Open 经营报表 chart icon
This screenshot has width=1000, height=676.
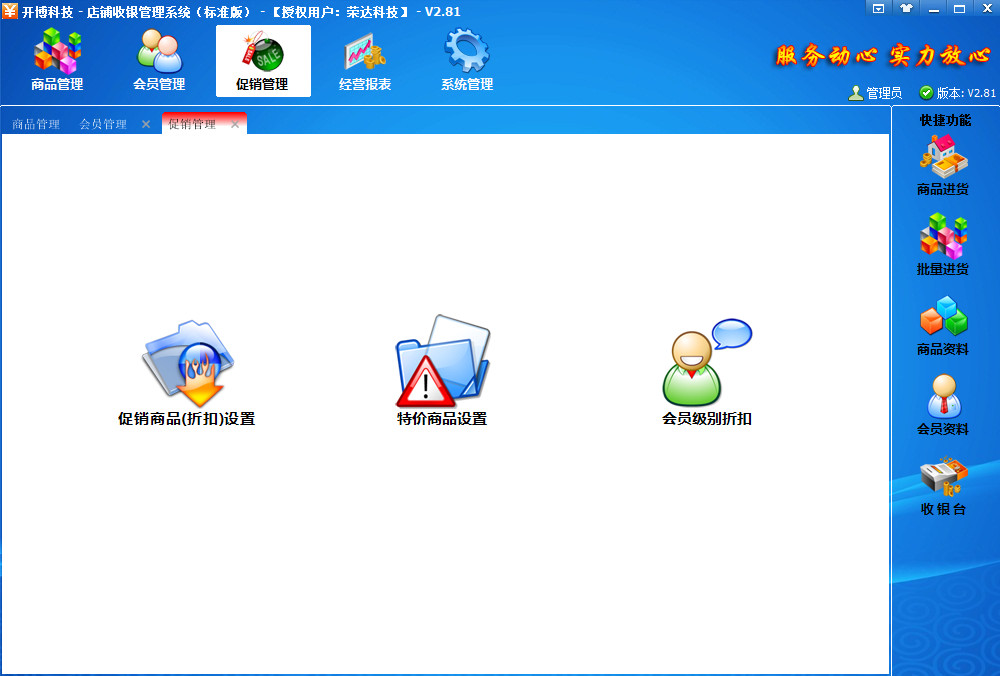click(365, 61)
